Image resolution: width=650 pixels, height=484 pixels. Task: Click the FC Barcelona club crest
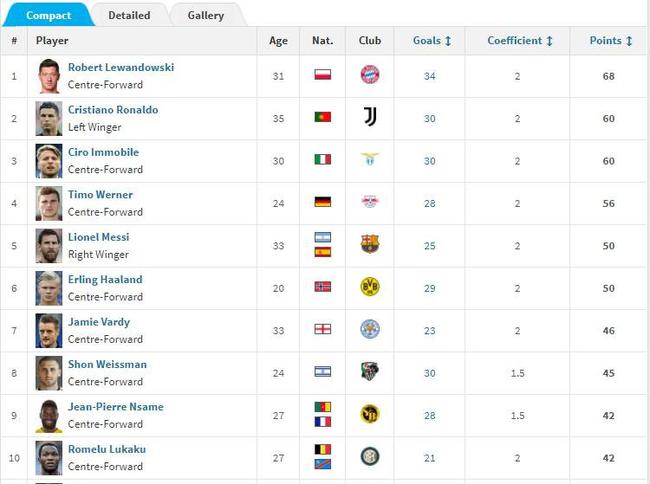pyautogui.click(x=370, y=244)
